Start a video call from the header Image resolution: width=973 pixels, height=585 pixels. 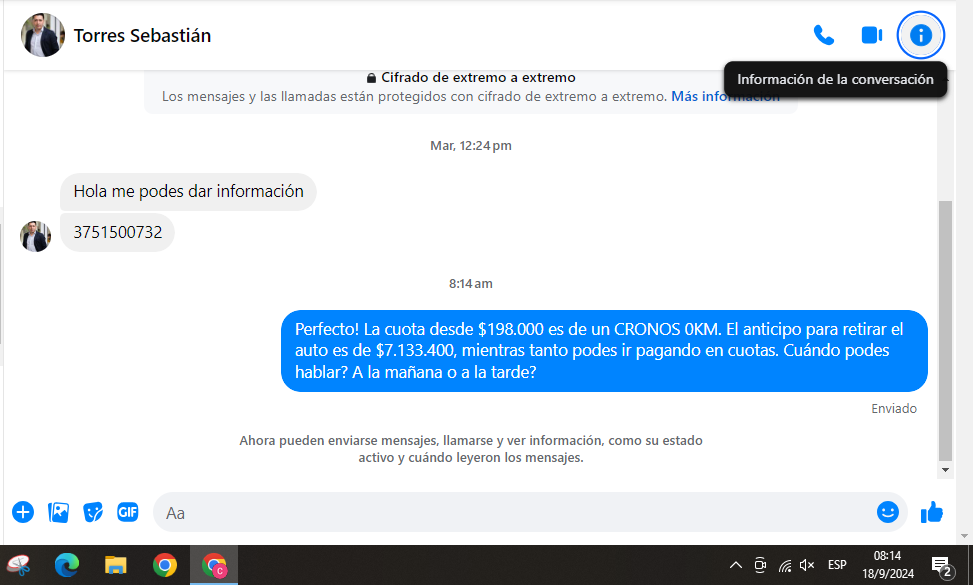(x=871, y=36)
